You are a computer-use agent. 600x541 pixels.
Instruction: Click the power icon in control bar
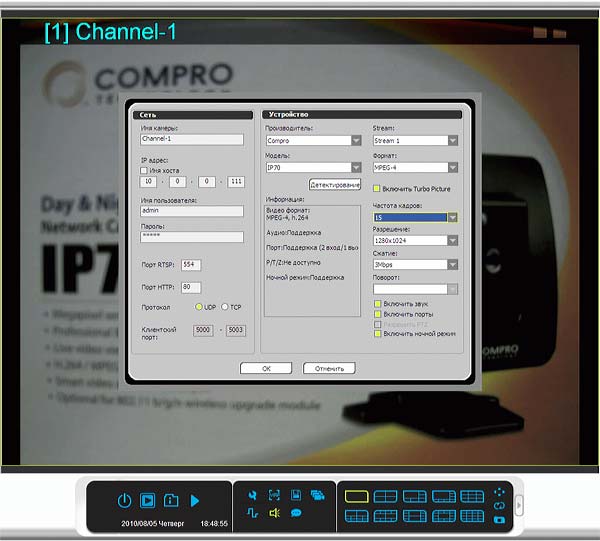tap(124, 501)
